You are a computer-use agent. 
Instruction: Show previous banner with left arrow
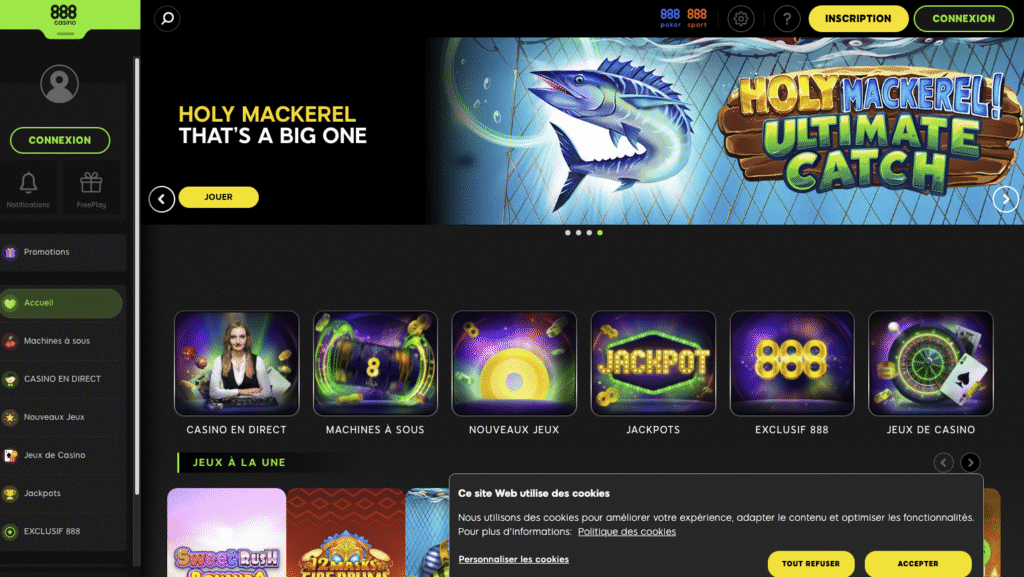tap(161, 199)
